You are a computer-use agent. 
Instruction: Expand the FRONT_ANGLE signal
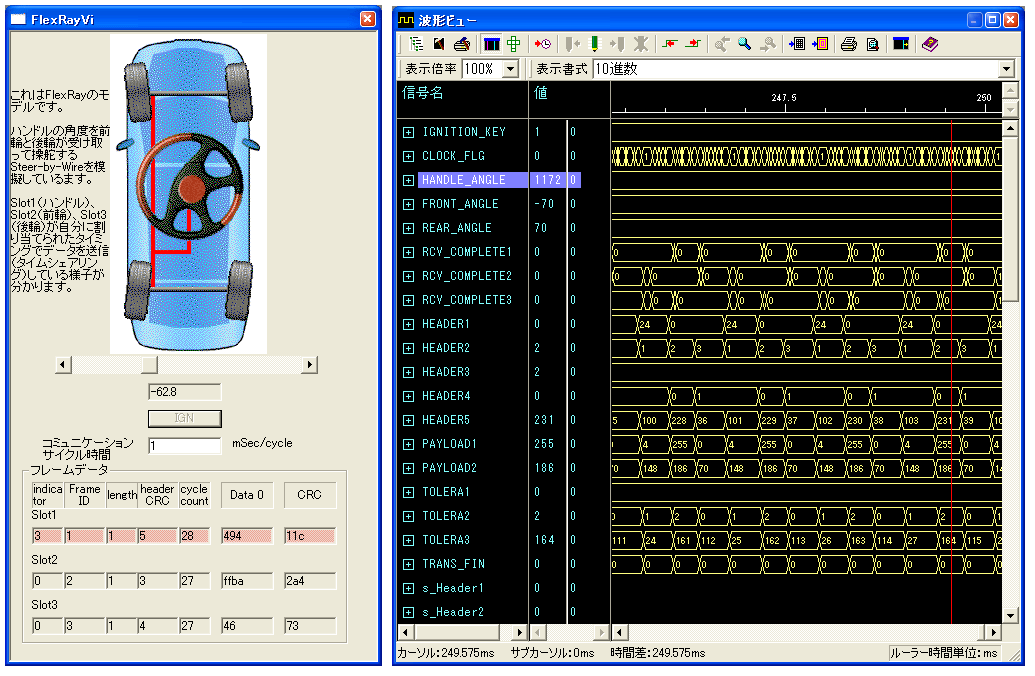(x=409, y=205)
